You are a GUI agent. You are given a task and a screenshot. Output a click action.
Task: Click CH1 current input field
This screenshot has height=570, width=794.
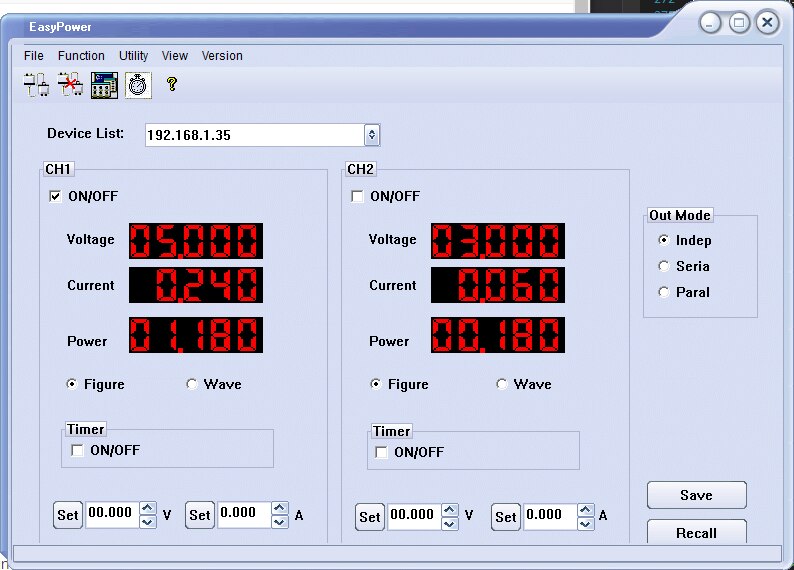245,515
